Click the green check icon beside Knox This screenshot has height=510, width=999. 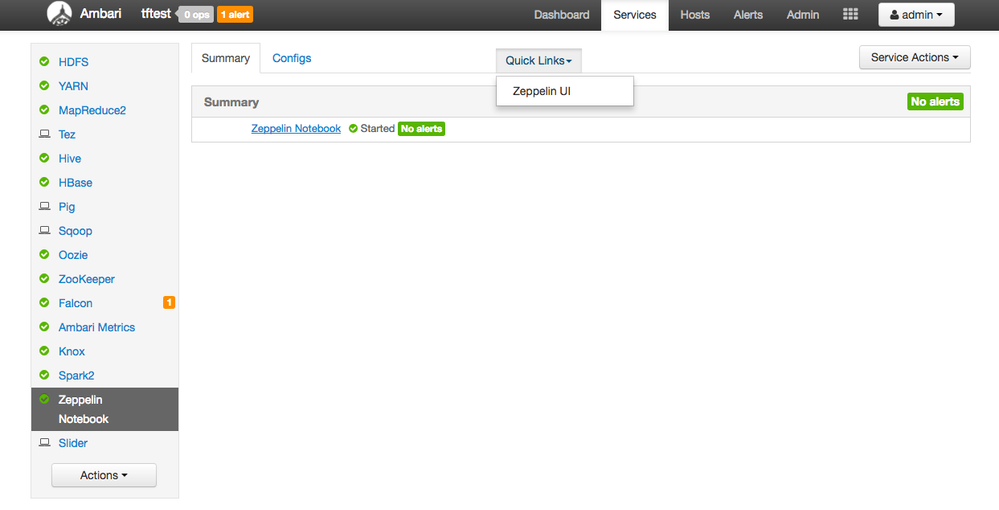44,351
